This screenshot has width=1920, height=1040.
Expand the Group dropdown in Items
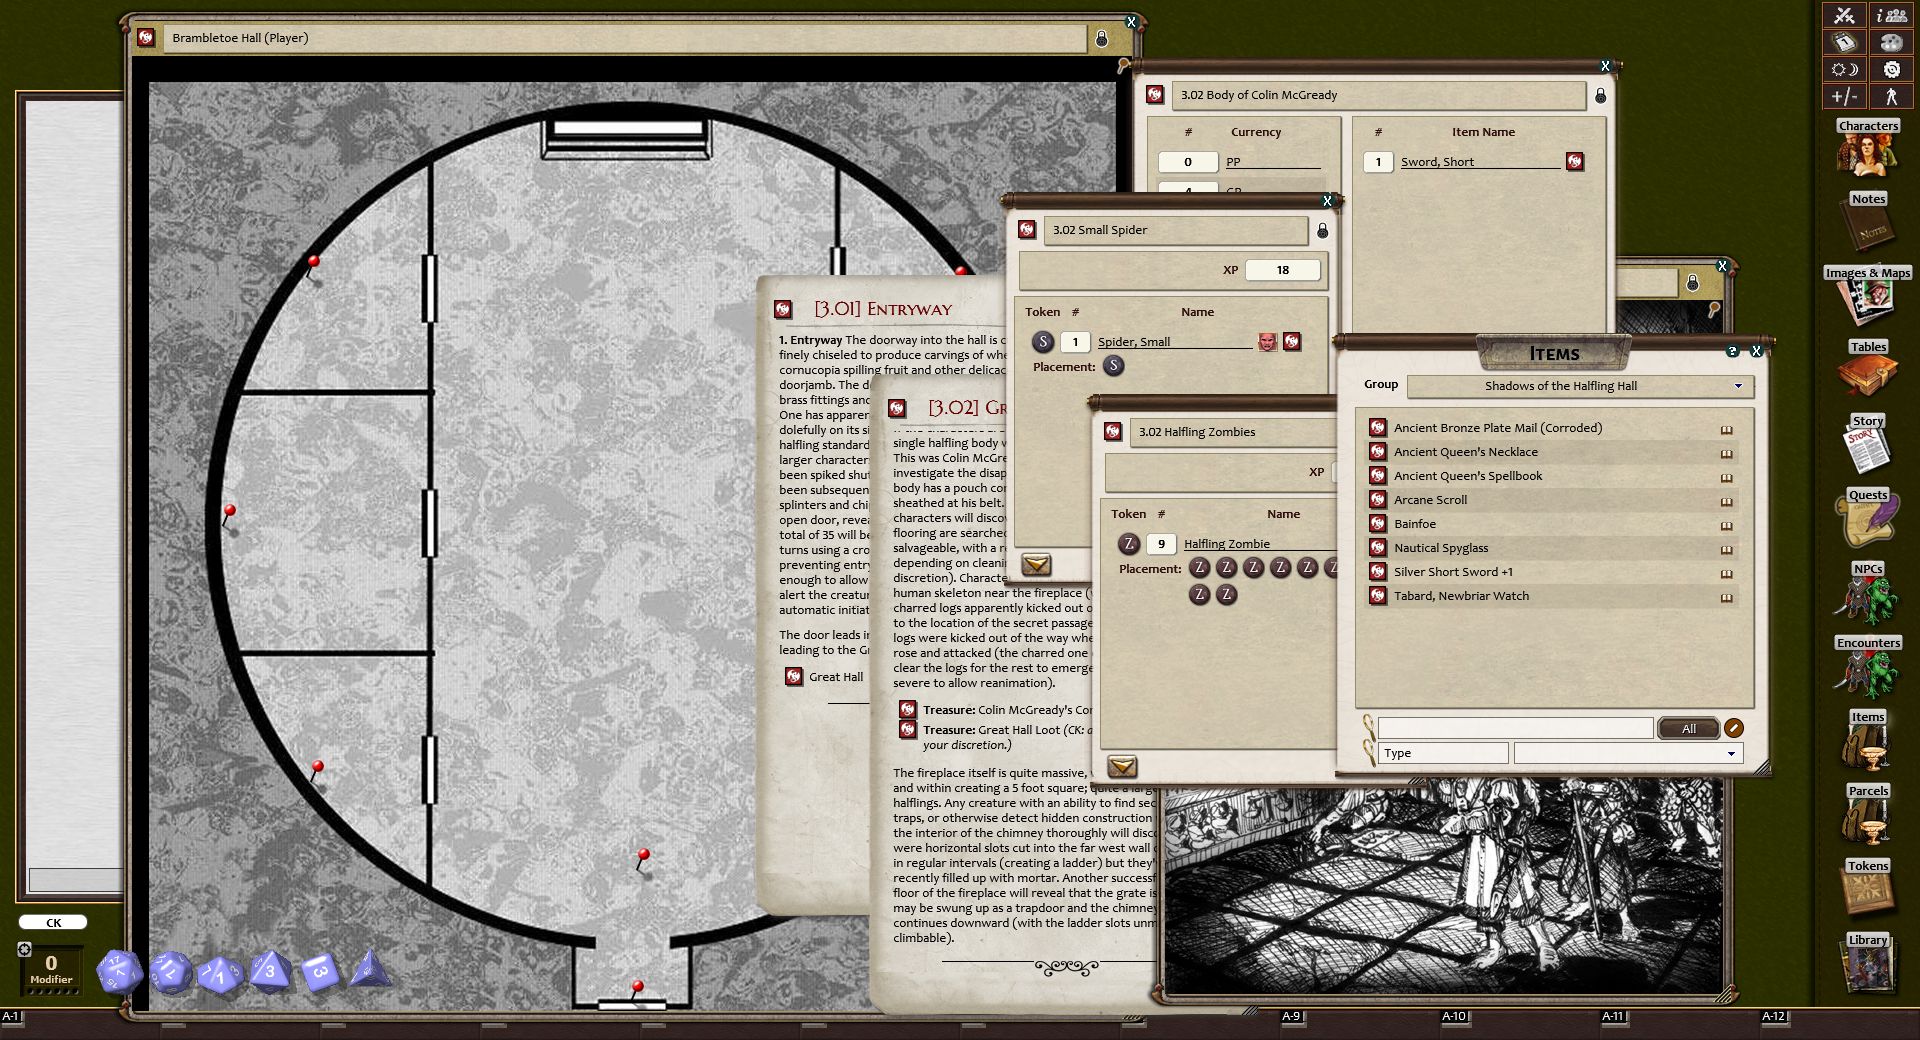tap(1737, 386)
